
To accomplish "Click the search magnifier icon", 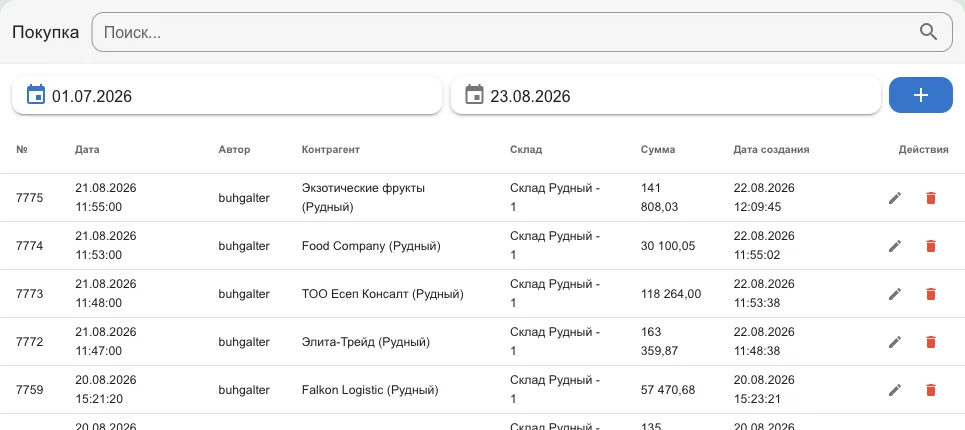I will [x=928, y=32].
